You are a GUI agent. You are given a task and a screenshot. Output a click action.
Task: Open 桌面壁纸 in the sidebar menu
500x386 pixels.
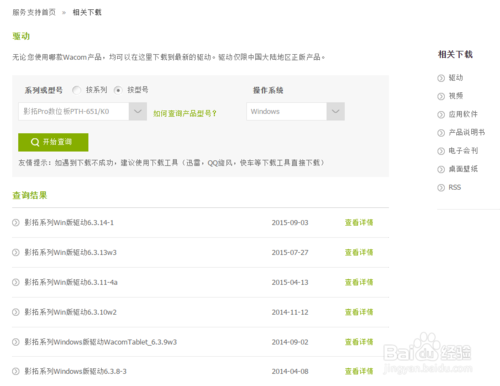pos(463,169)
